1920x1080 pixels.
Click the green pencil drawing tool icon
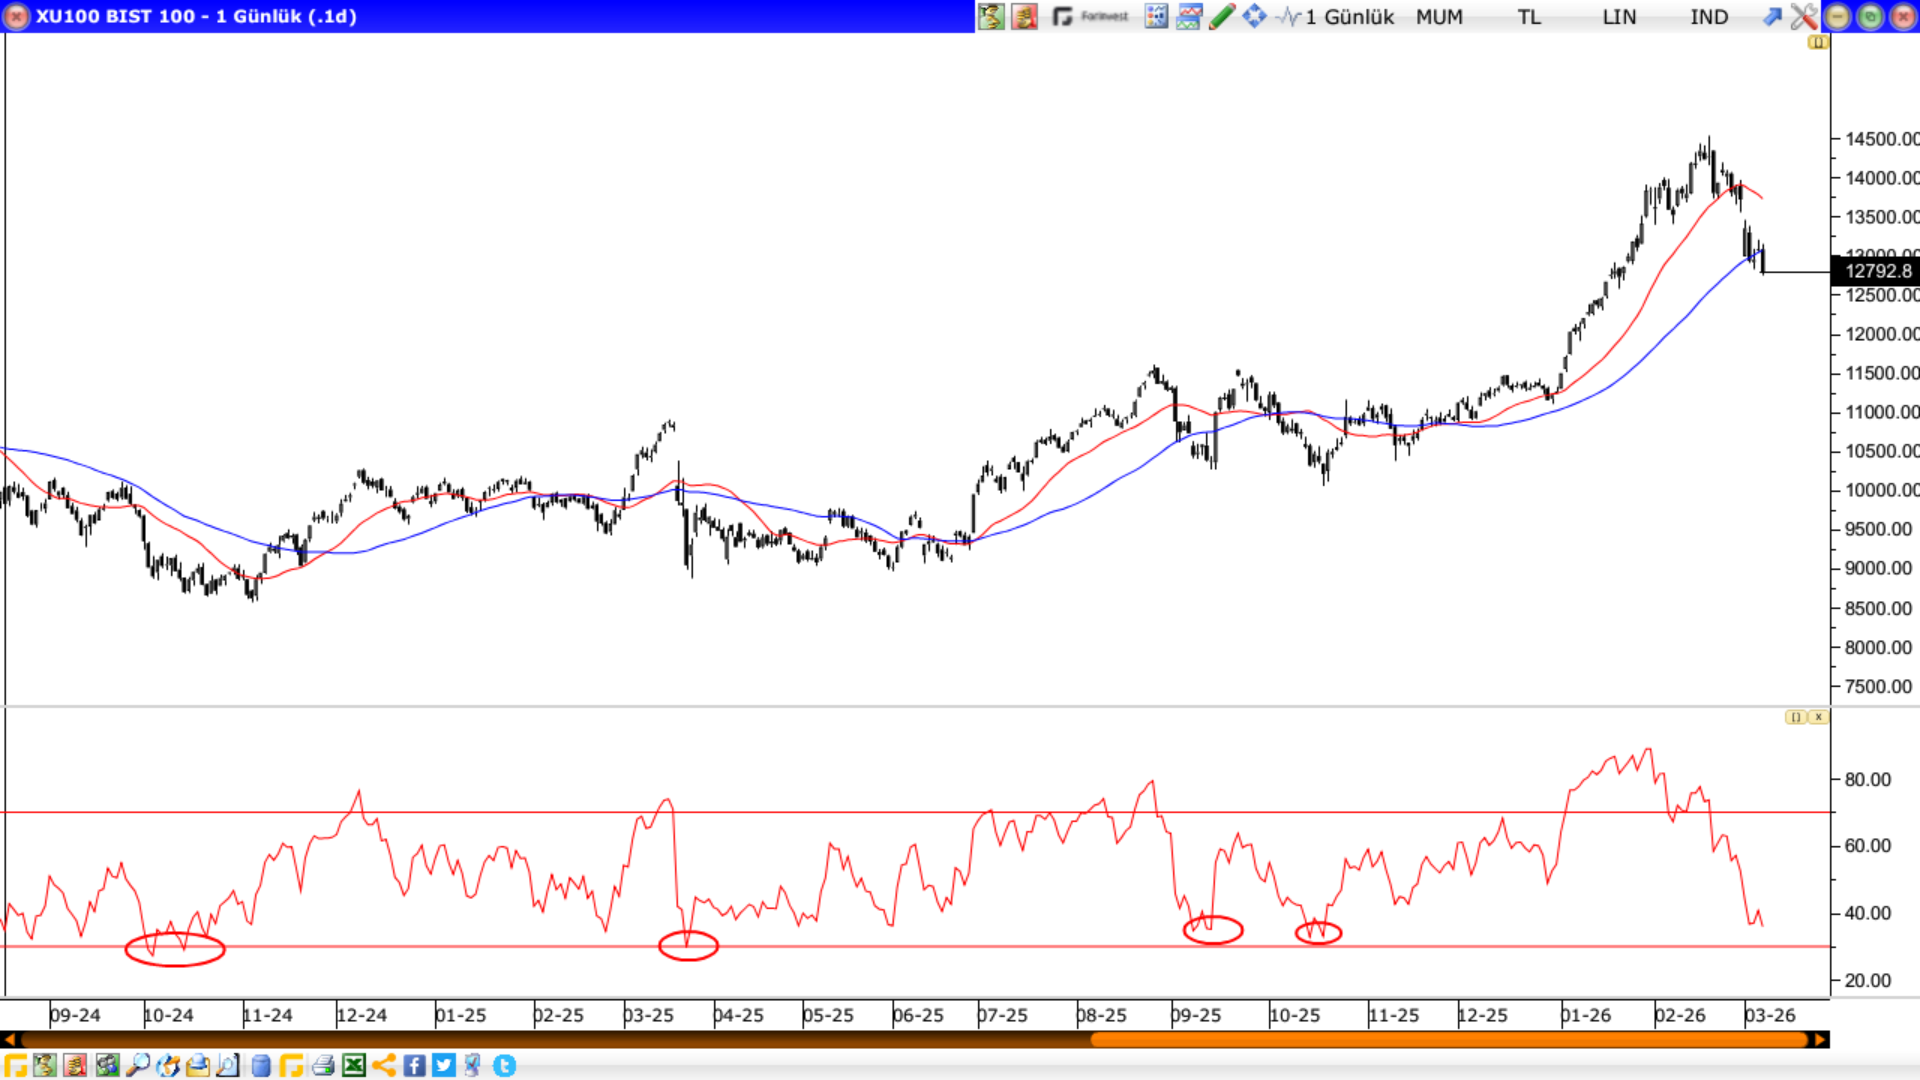[1221, 16]
